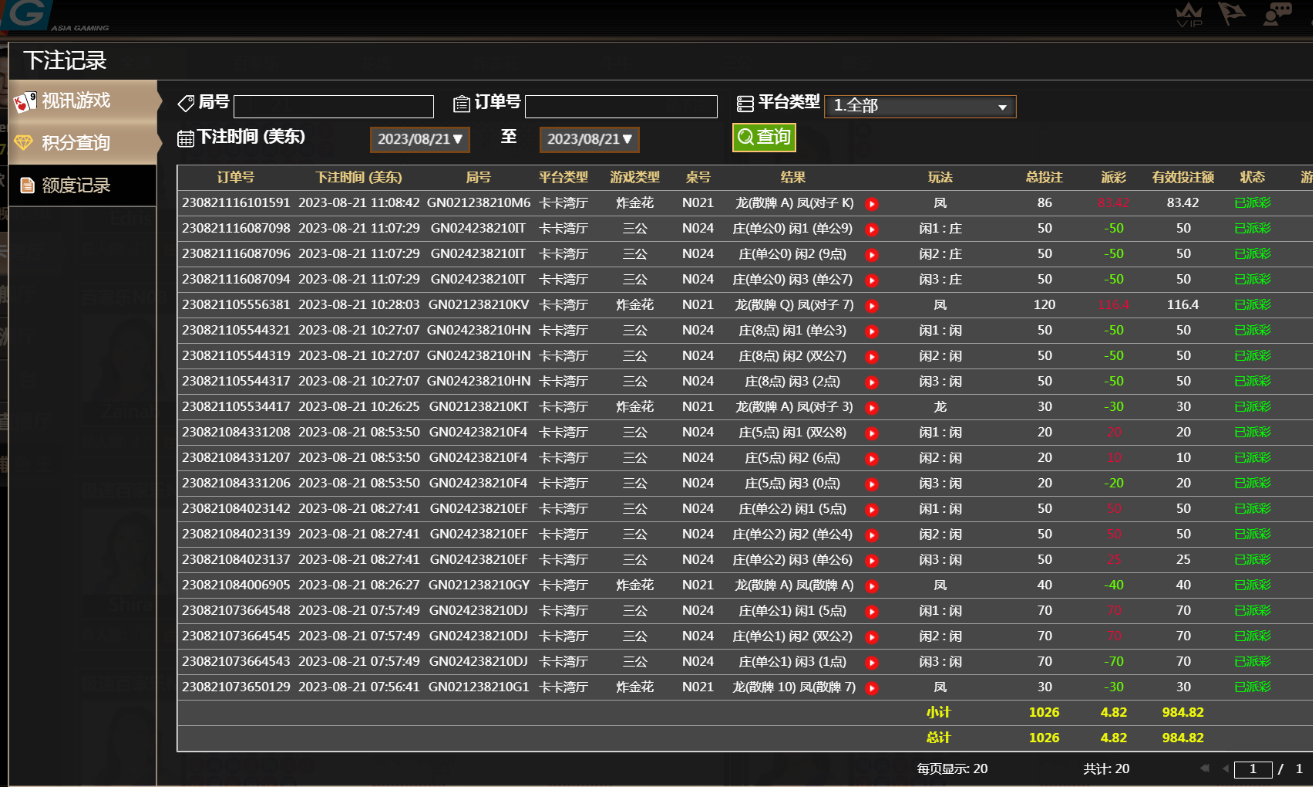
Task: Open the end date picker dropdown
Action: point(590,139)
